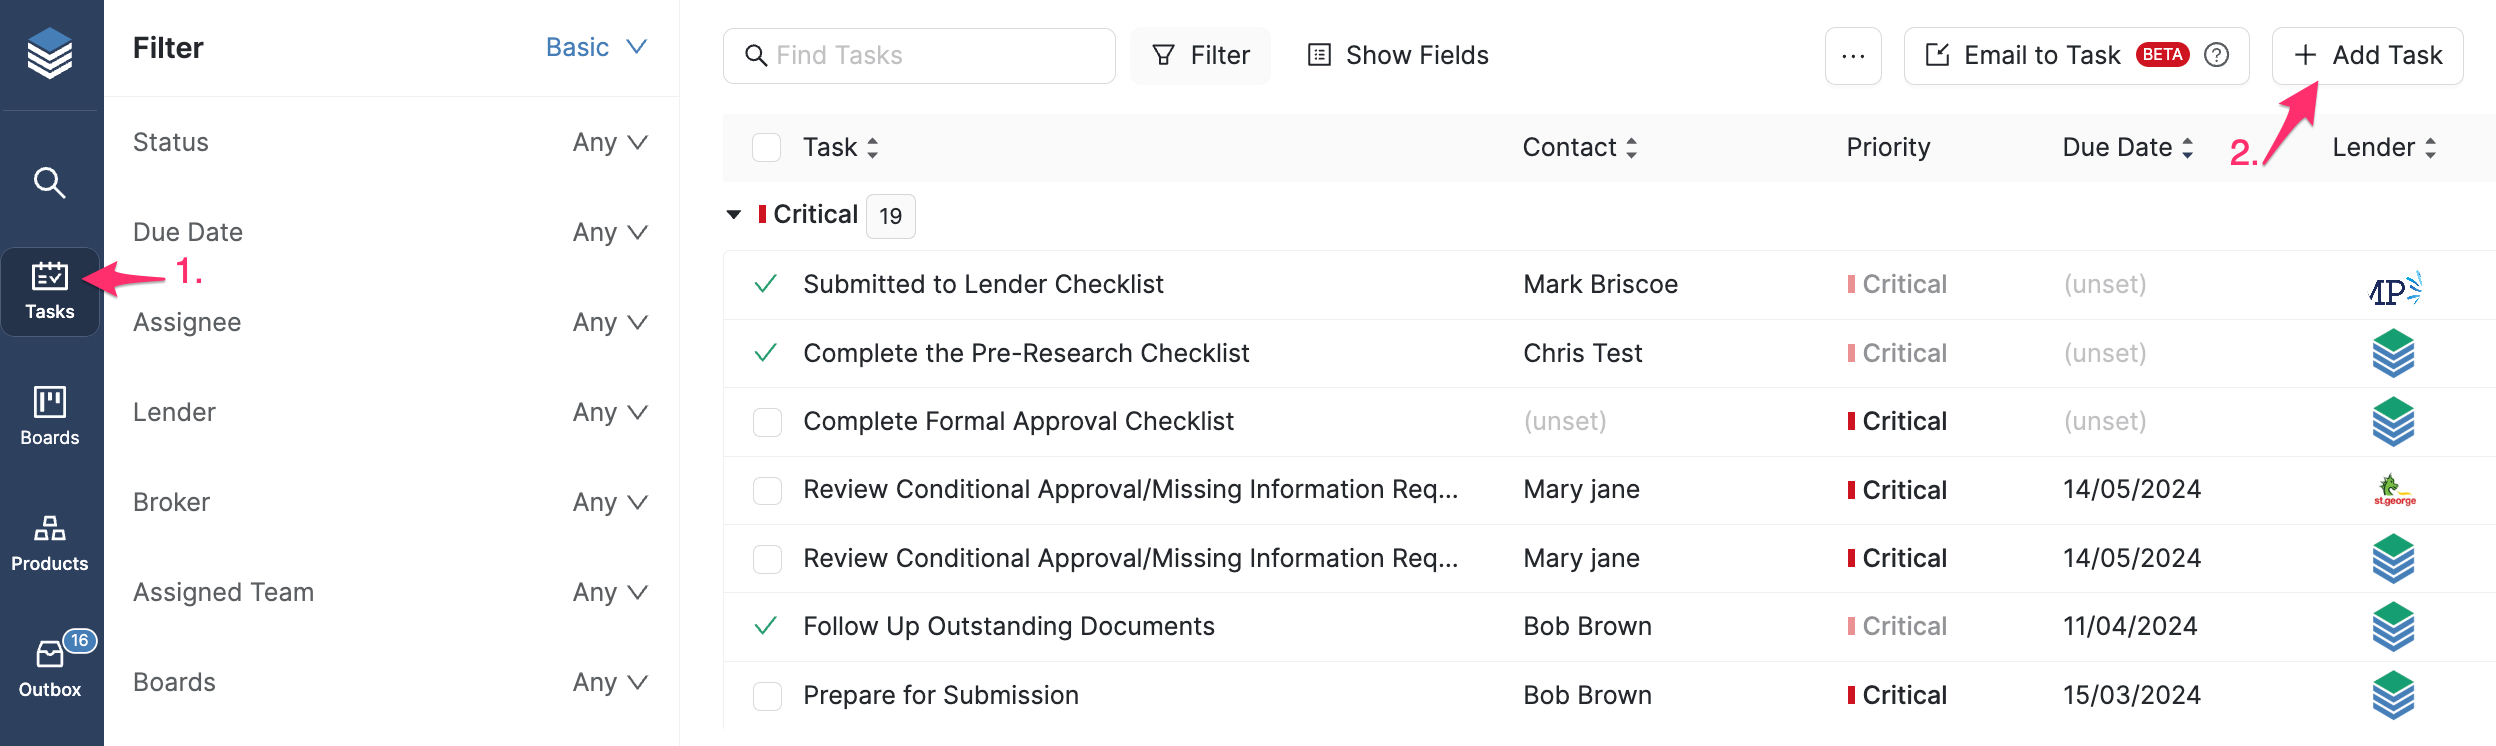The width and height of the screenshot is (2496, 746).
Task: Tick the select-all checkbox beside Task header
Action: click(766, 148)
